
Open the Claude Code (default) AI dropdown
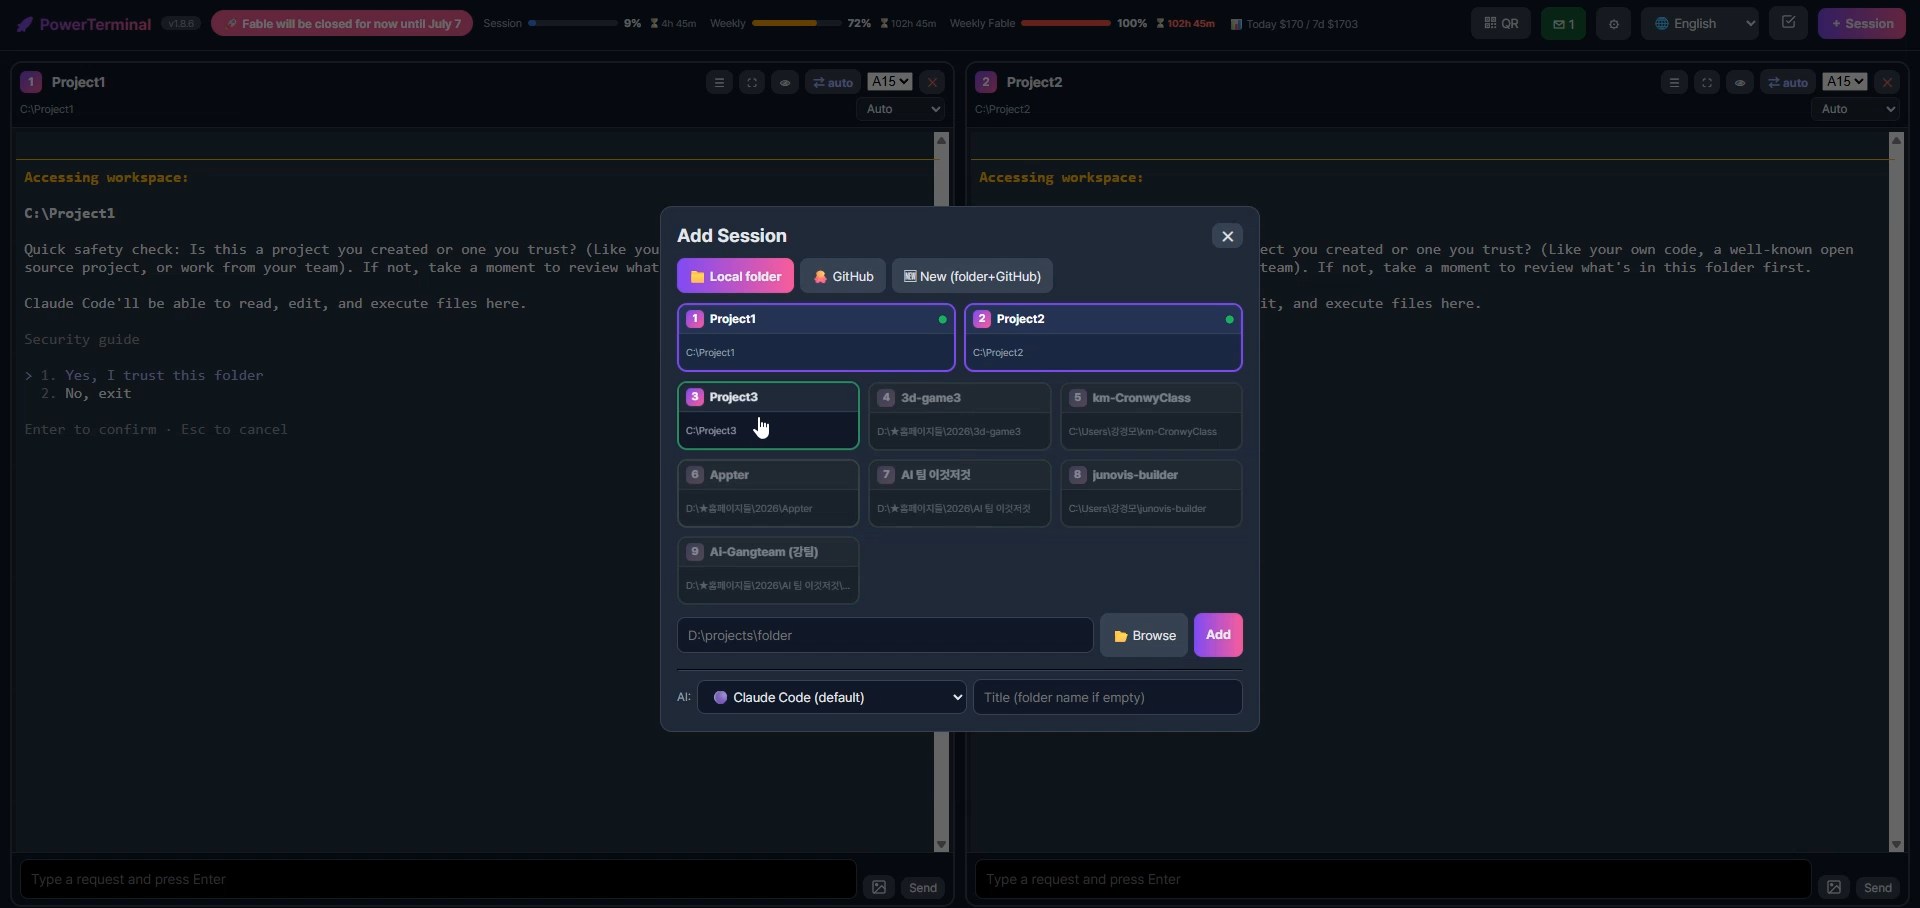(832, 697)
